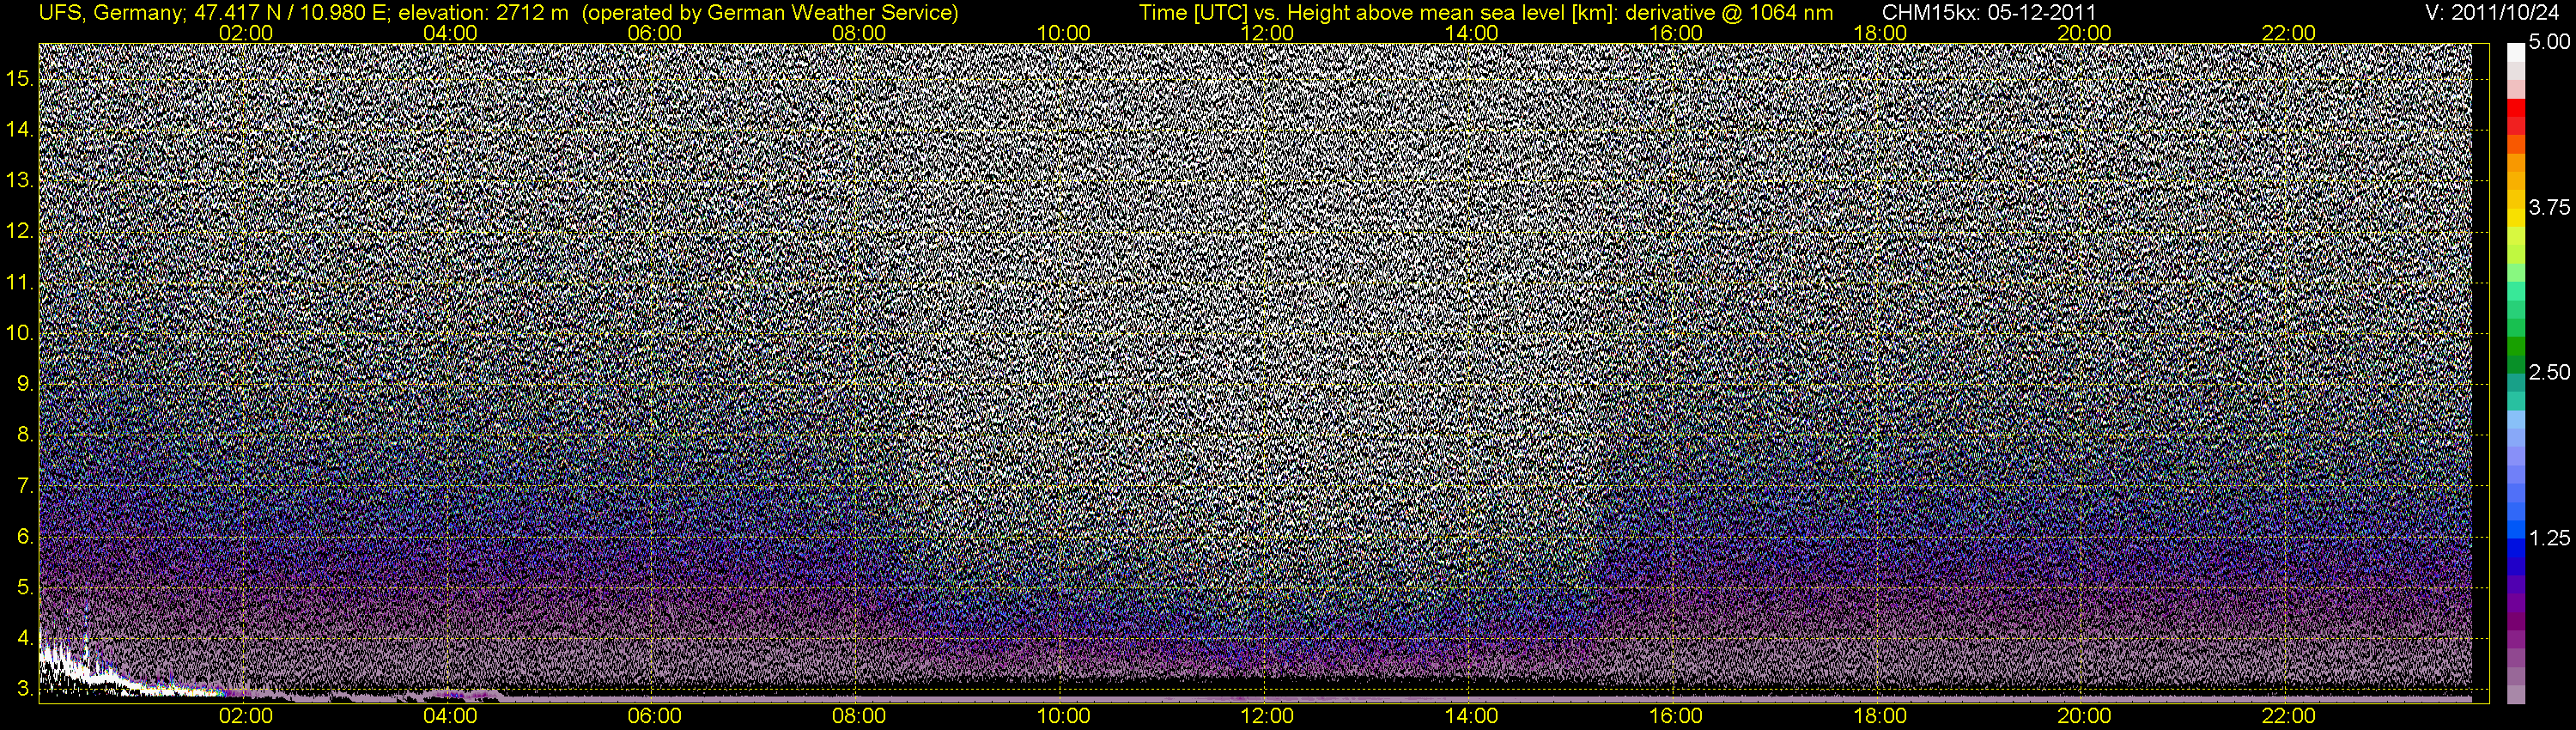Screen dimensions: 2576x730
Task: Click the '20:00' label on the lower time axis
Action: (x=2084, y=716)
